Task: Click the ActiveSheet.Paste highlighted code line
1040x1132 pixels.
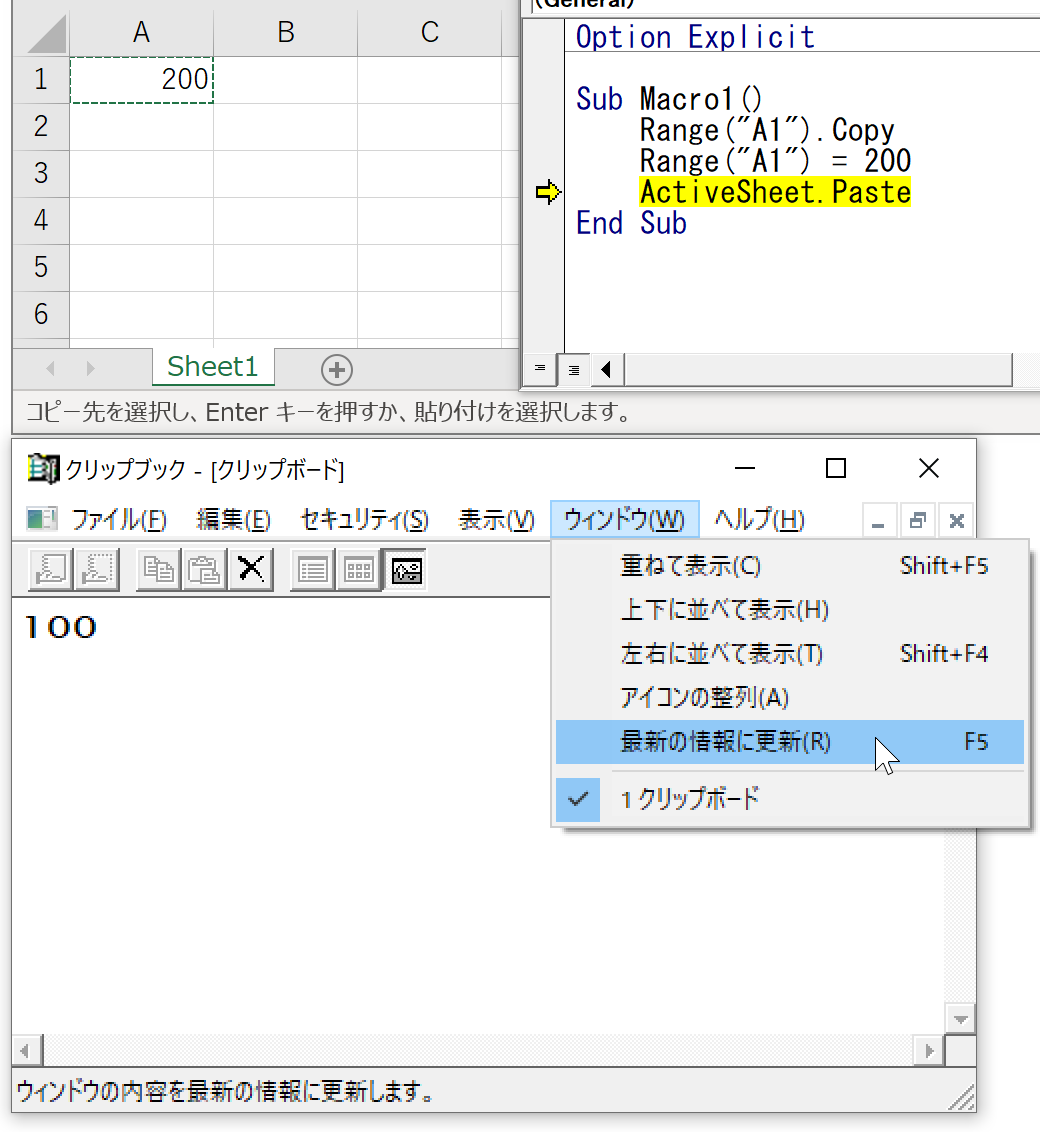Action: pos(775,192)
